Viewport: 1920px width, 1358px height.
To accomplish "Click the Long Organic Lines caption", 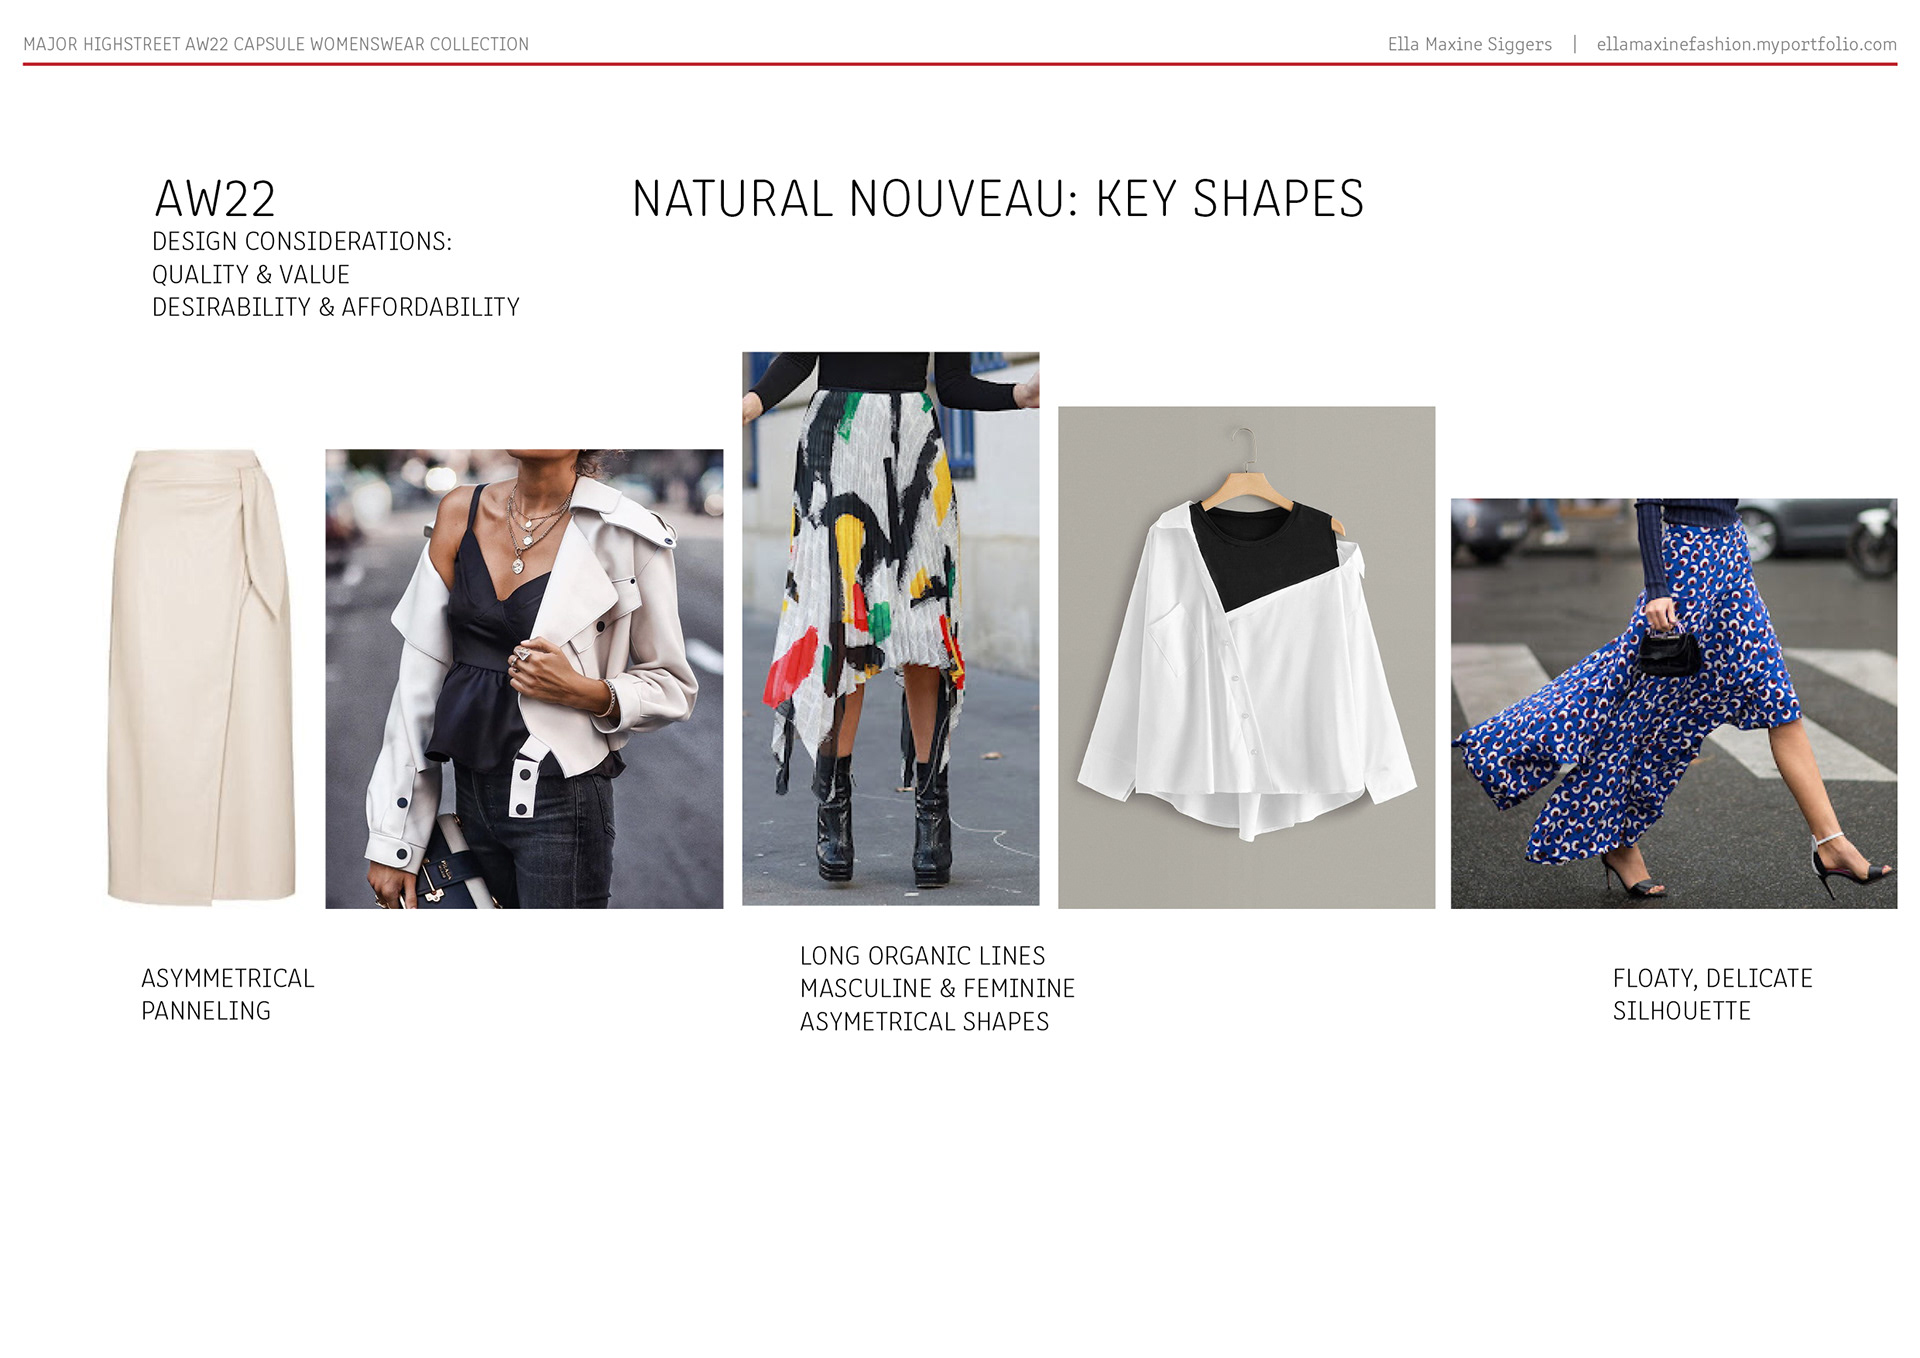I will click(x=922, y=956).
